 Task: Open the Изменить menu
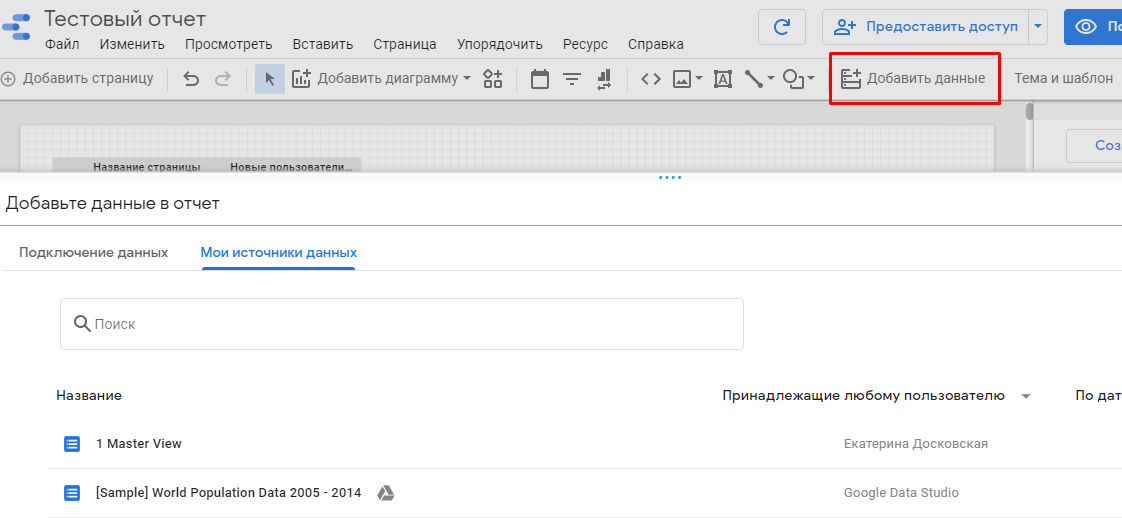[x=132, y=44]
